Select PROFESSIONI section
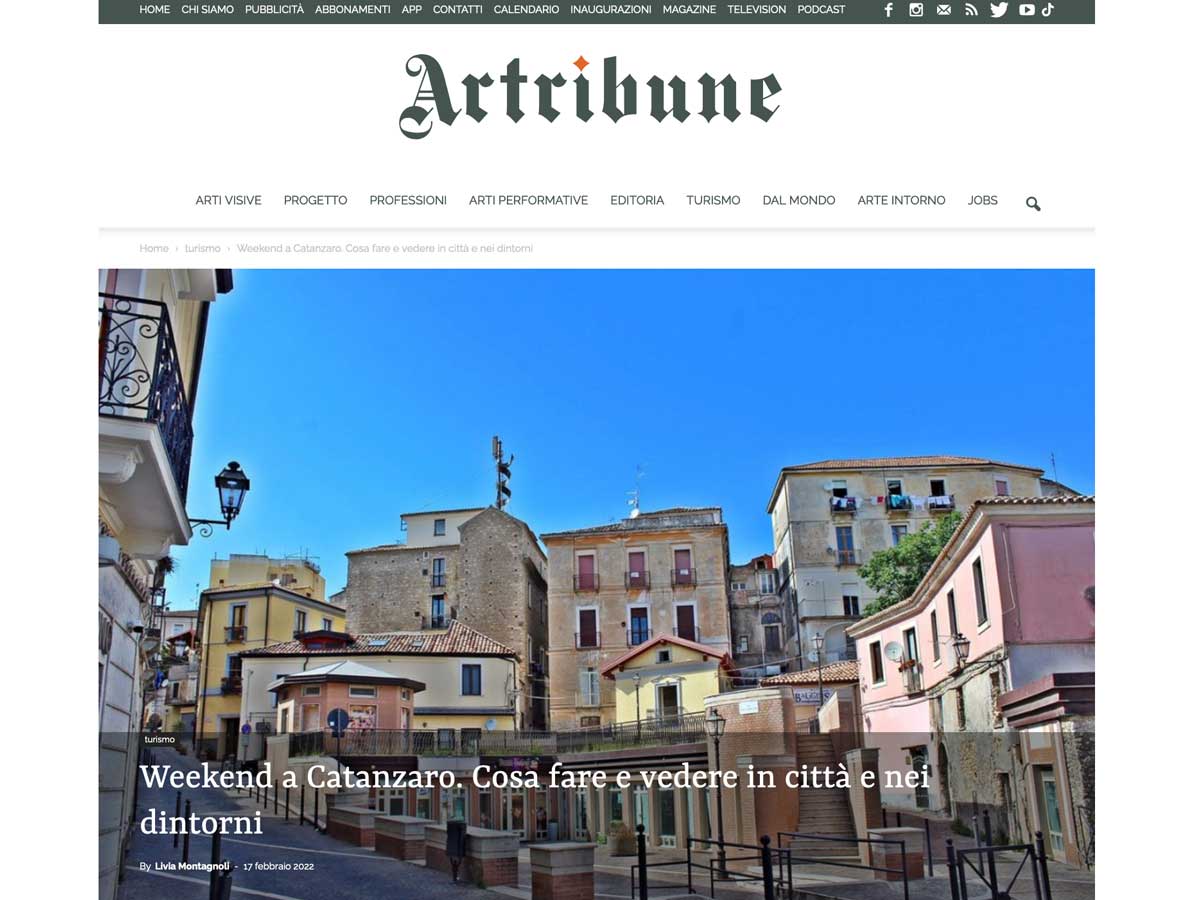The width and height of the screenshot is (1200, 900). point(408,201)
